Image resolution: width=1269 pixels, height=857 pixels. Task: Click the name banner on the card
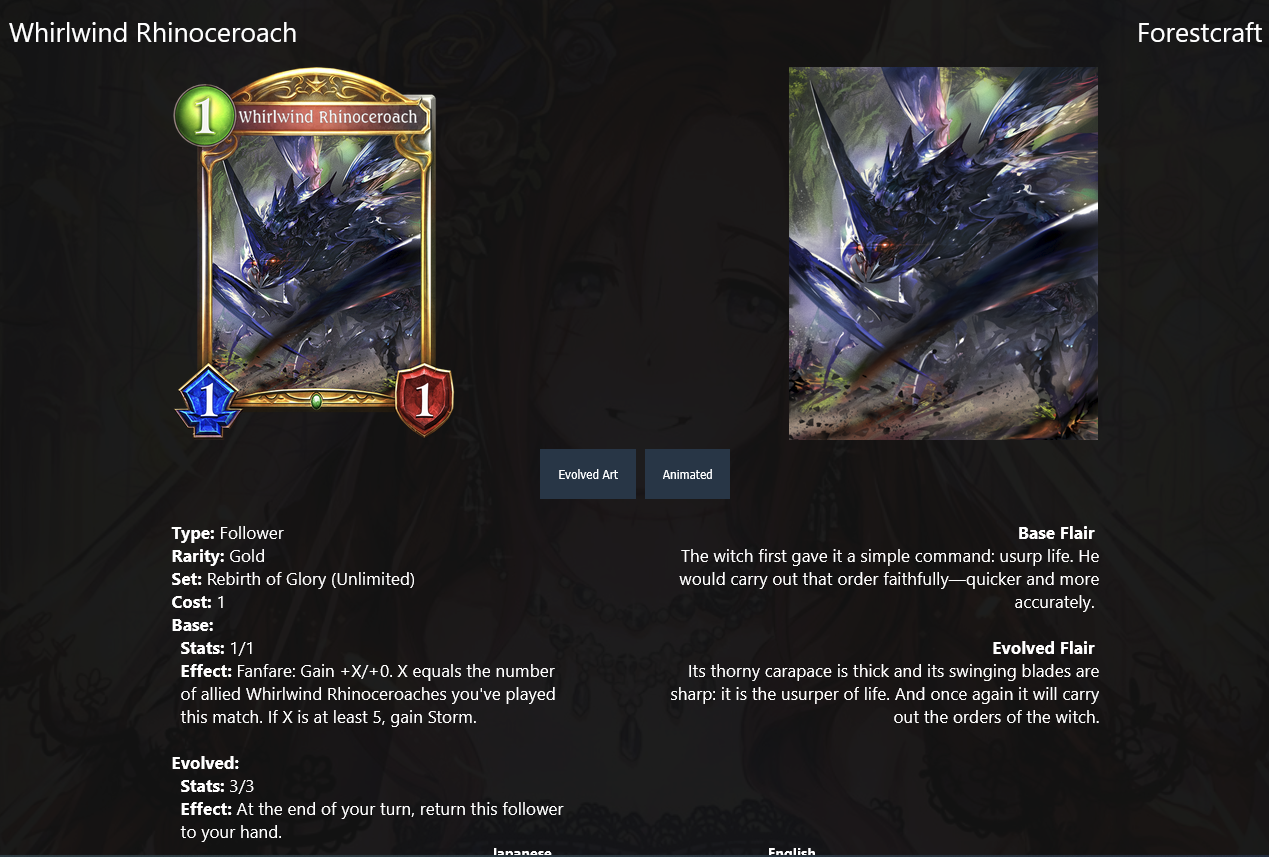coord(328,117)
